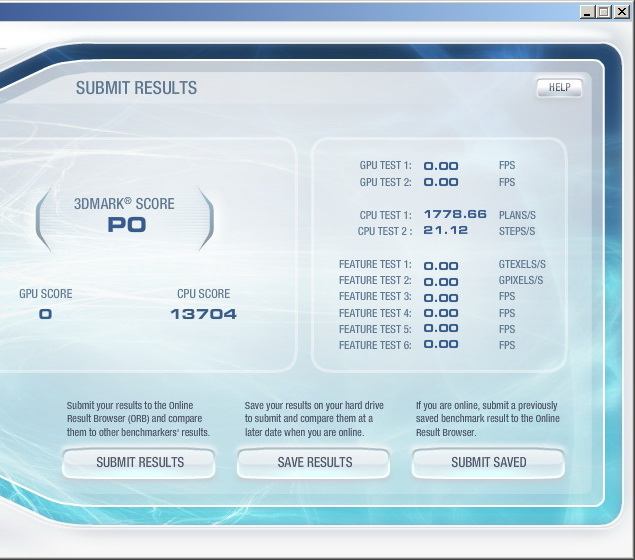The width and height of the screenshot is (635, 560).
Task: Click the PLANS/S unit text
Action: click(517, 215)
